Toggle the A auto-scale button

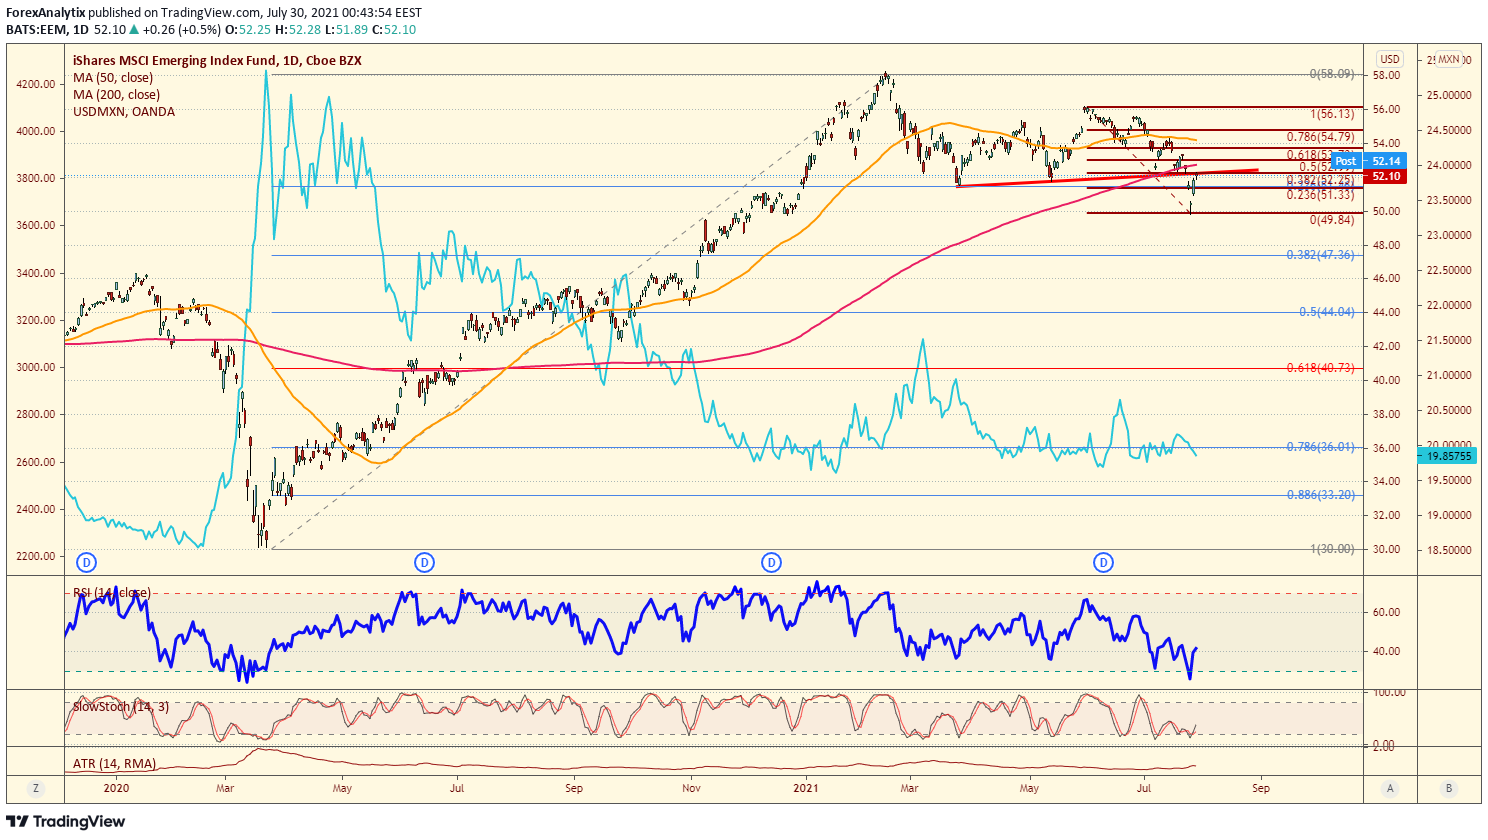(1390, 788)
